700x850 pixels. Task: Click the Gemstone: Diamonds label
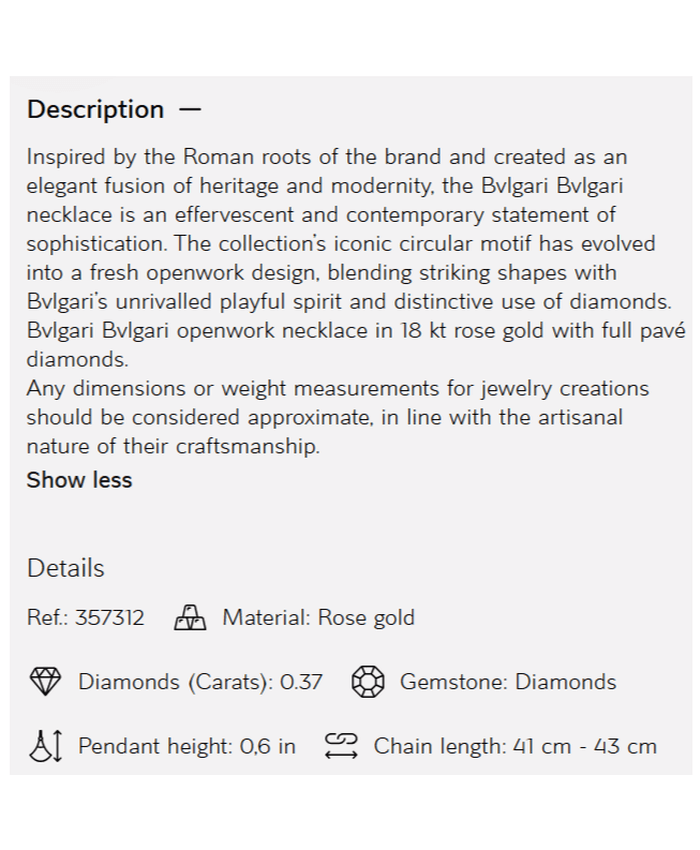[x=508, y=682]
